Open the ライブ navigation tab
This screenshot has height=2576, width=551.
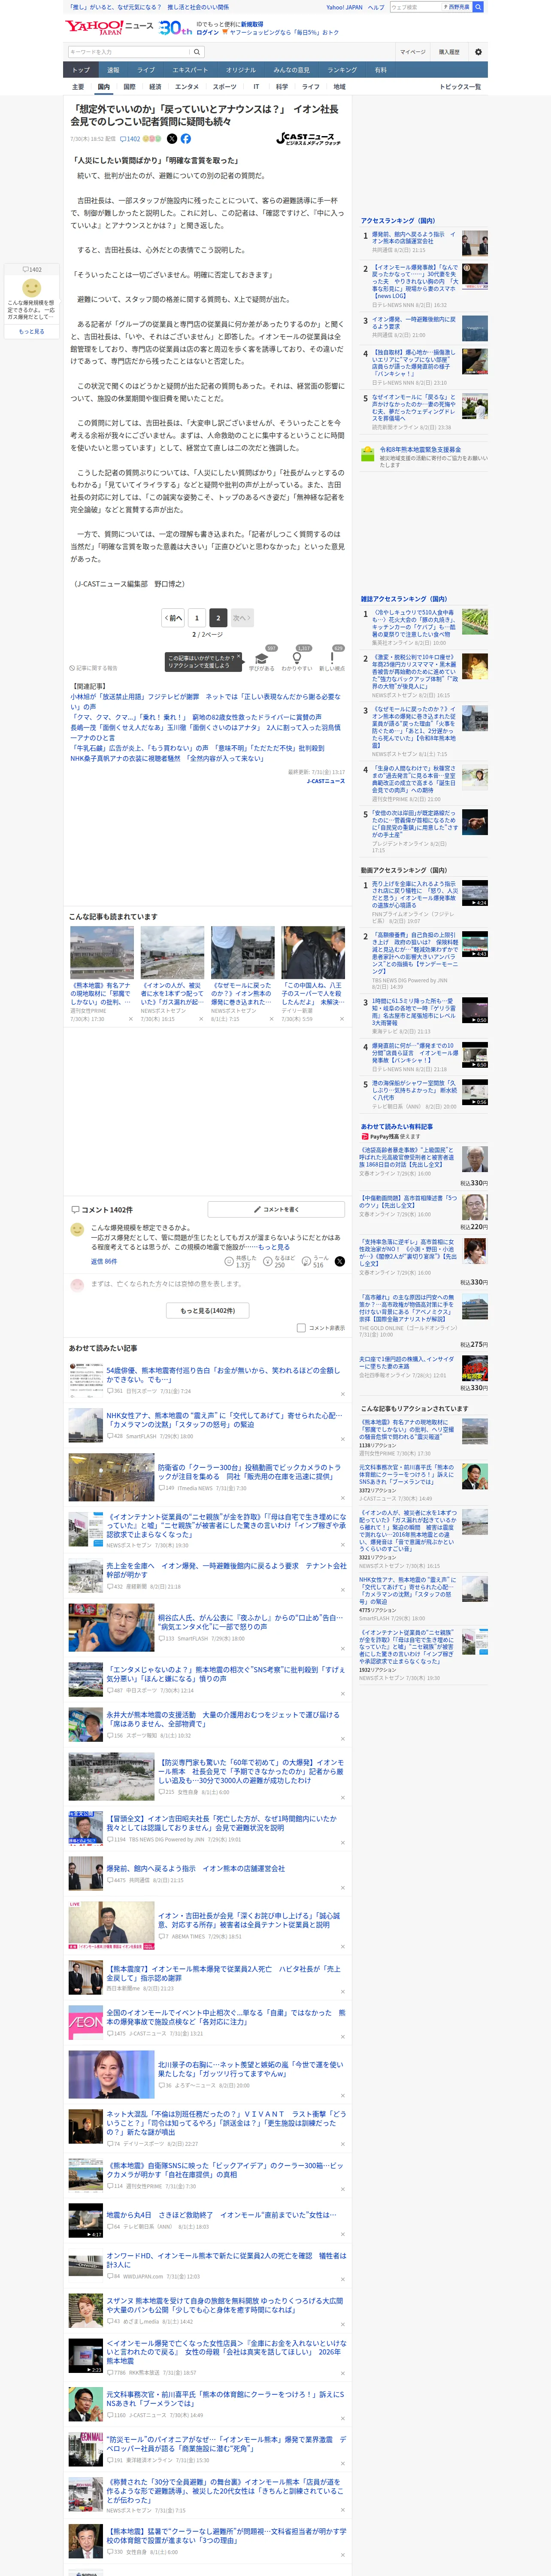(x=146, y=70)
